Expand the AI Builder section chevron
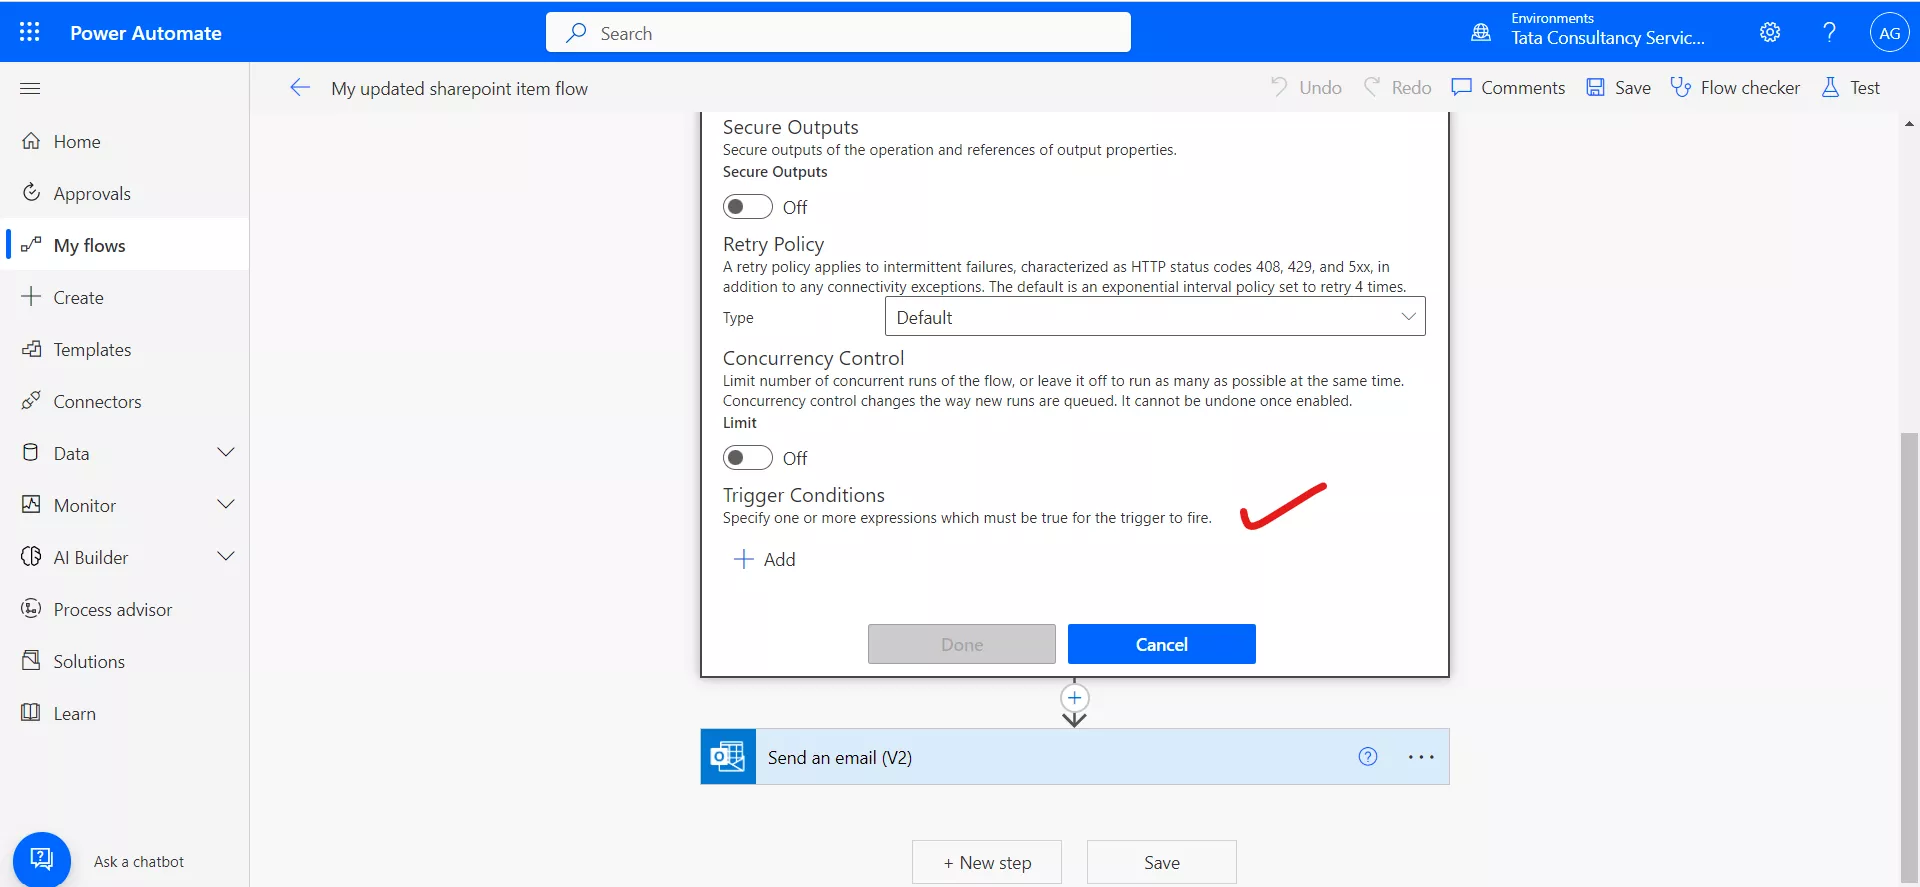 (226, 557)
